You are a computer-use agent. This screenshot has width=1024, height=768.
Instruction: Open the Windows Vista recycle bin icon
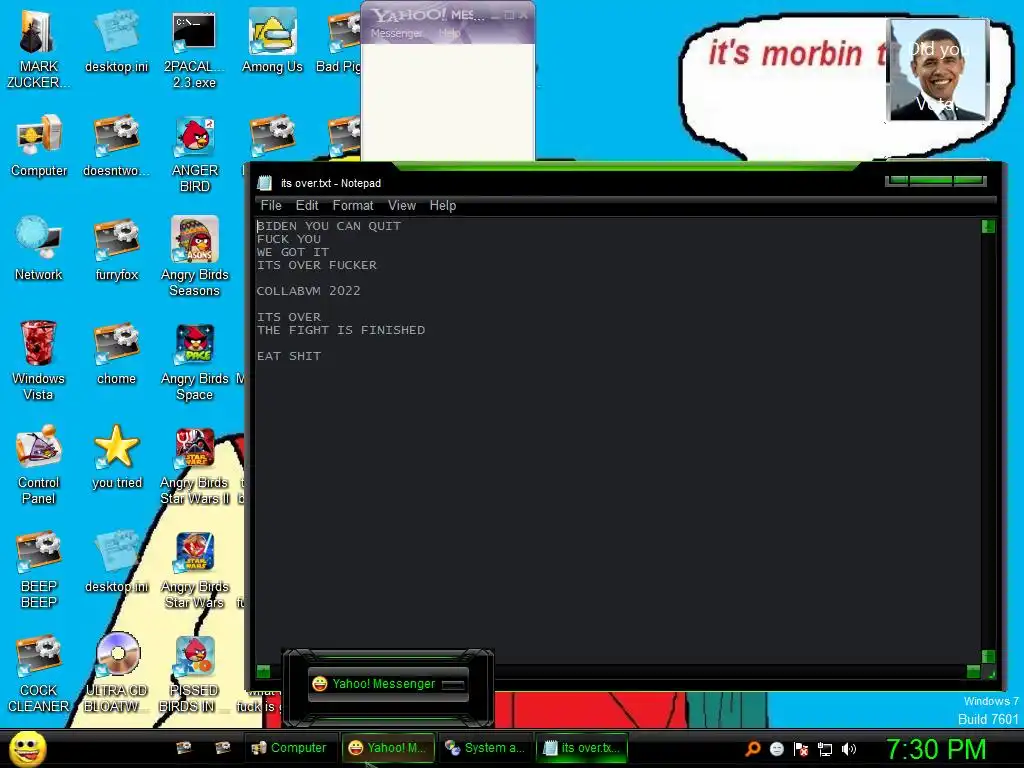pos(38,361)
